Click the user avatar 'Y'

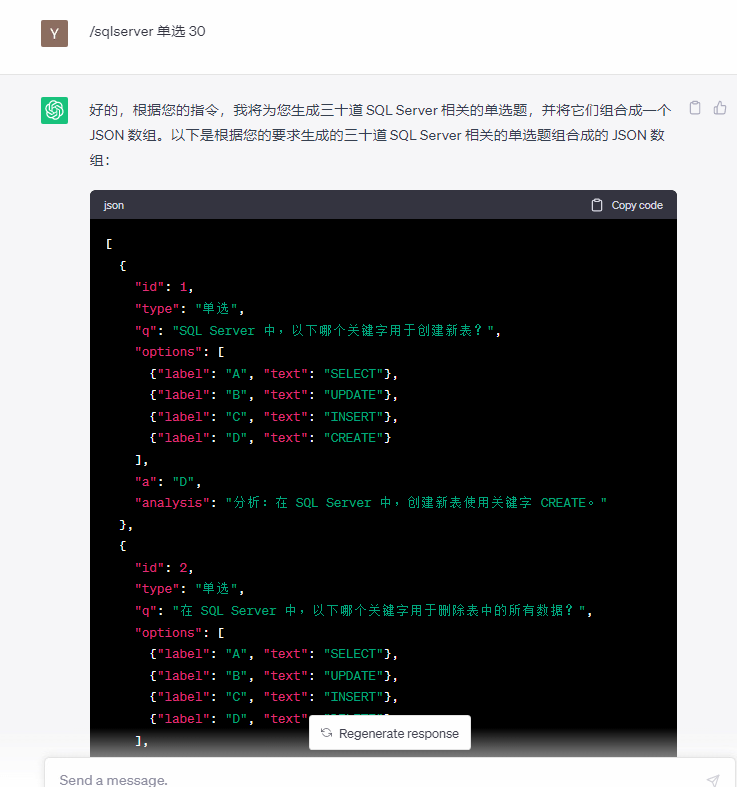pos(54,34)
